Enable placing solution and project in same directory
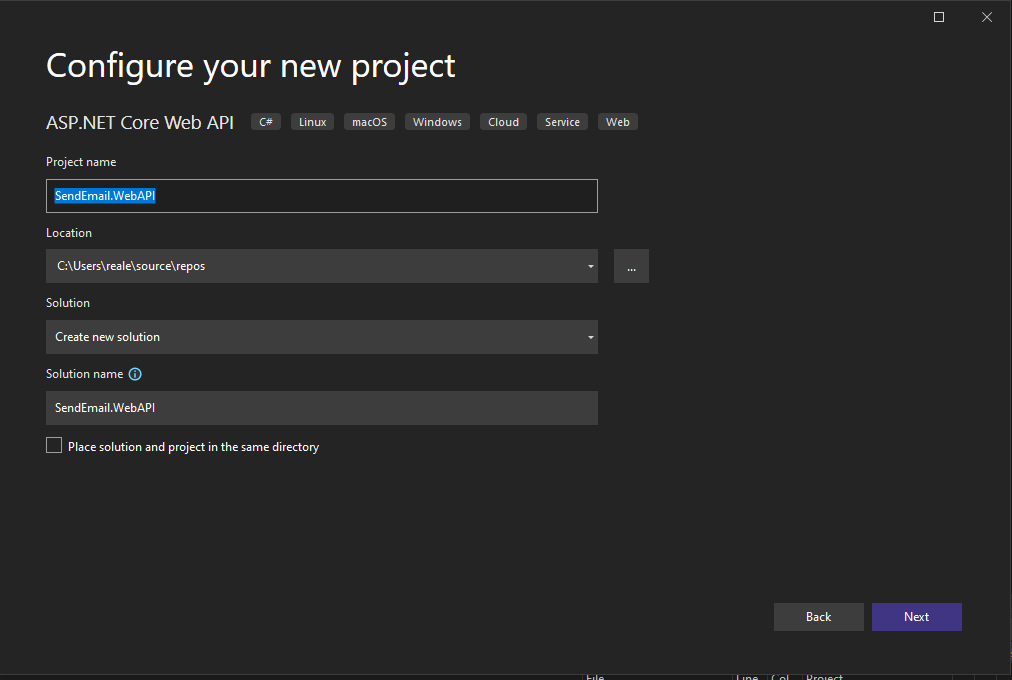This screenshot has height=680, width=1012. 54,446
